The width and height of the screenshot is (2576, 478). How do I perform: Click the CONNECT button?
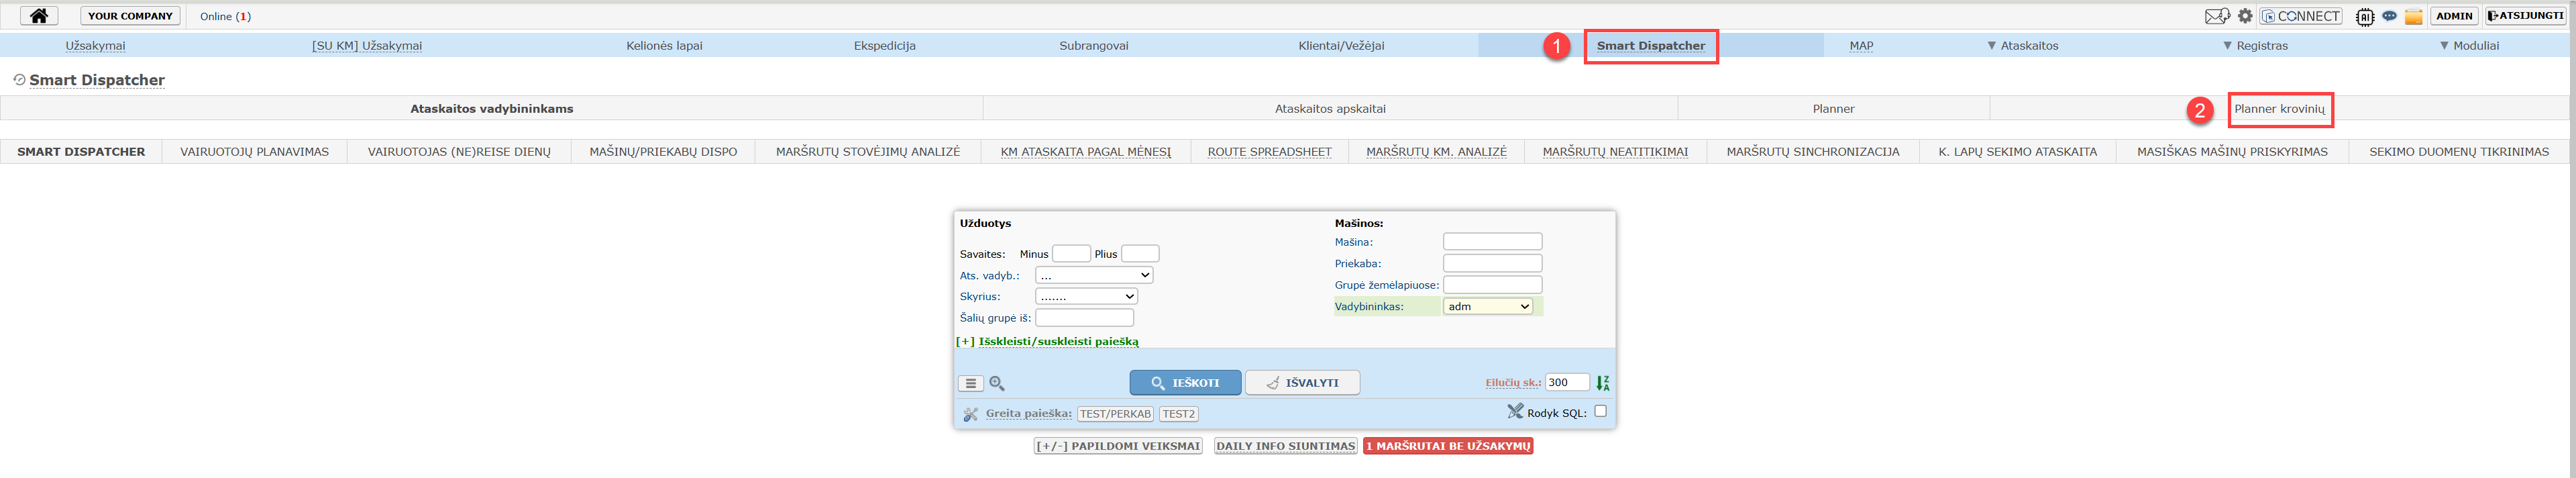tap(2300, 16)
